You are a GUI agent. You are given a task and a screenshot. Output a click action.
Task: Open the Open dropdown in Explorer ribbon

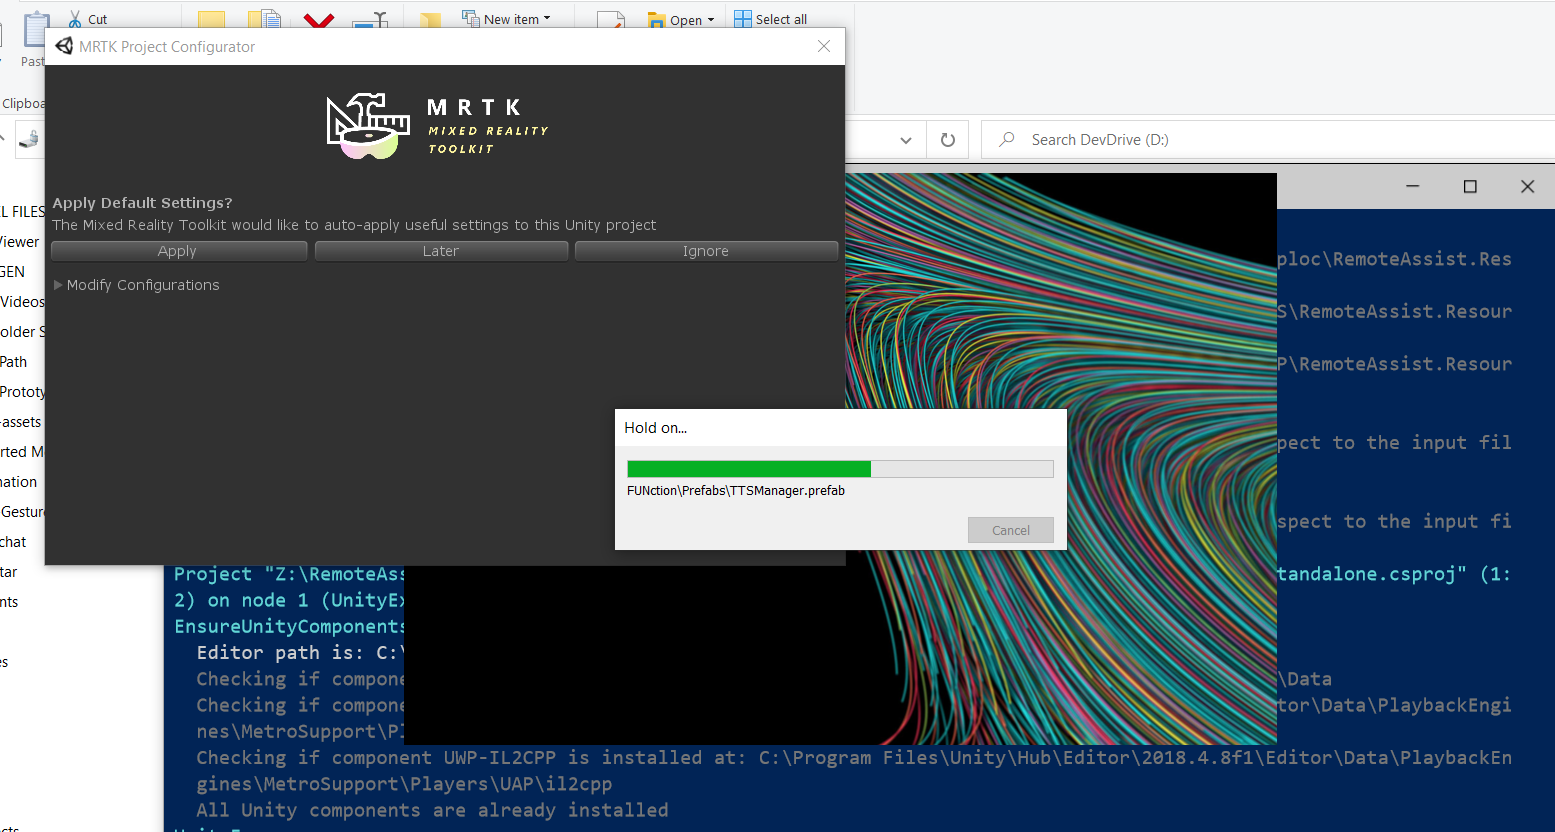tap(681, 20)
